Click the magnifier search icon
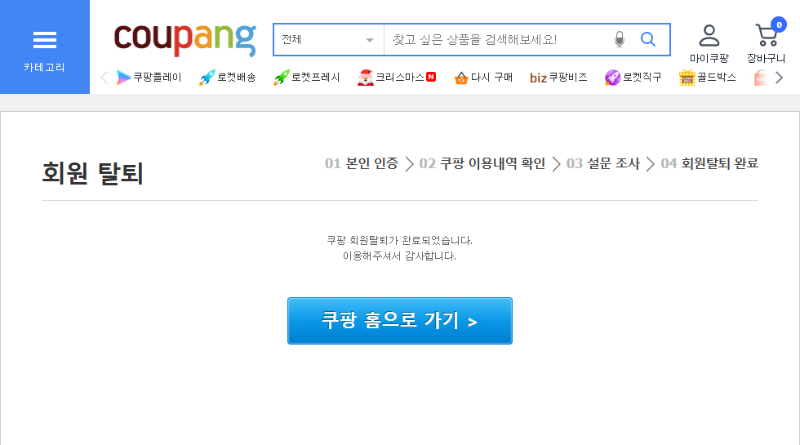This screenshot has width=800, height=445. (x=648, y=39)
